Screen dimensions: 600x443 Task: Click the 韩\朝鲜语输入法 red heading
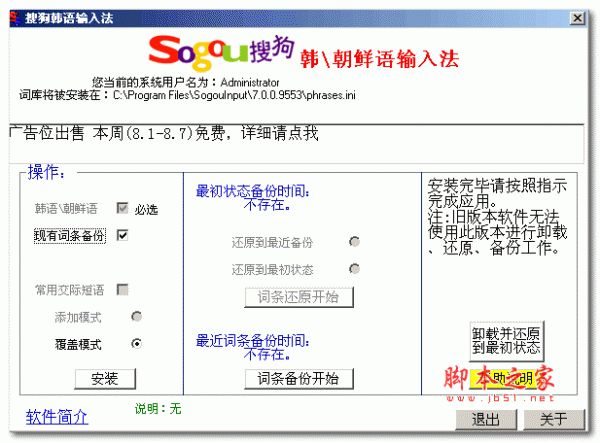coord(379,59)
